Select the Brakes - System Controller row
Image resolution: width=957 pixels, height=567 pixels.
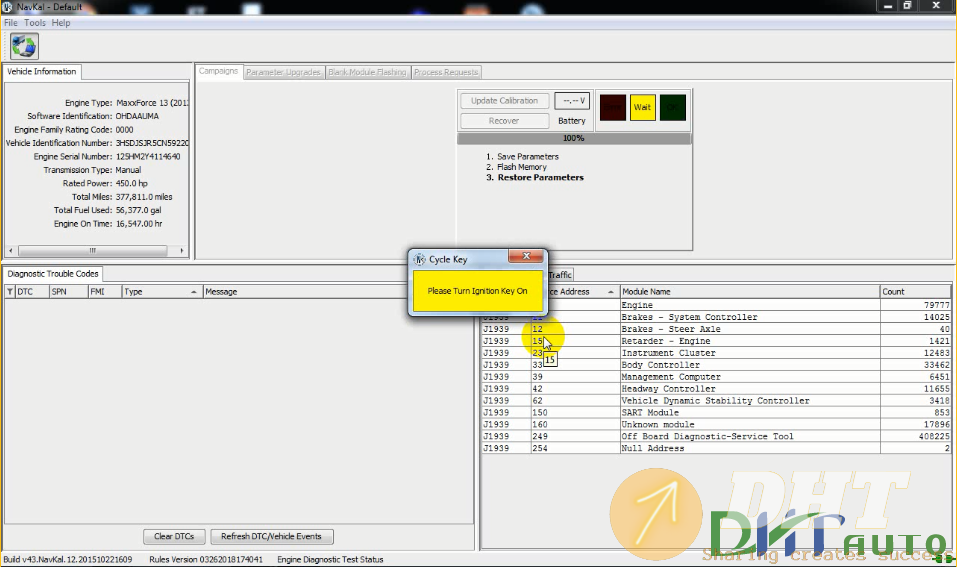715,317
